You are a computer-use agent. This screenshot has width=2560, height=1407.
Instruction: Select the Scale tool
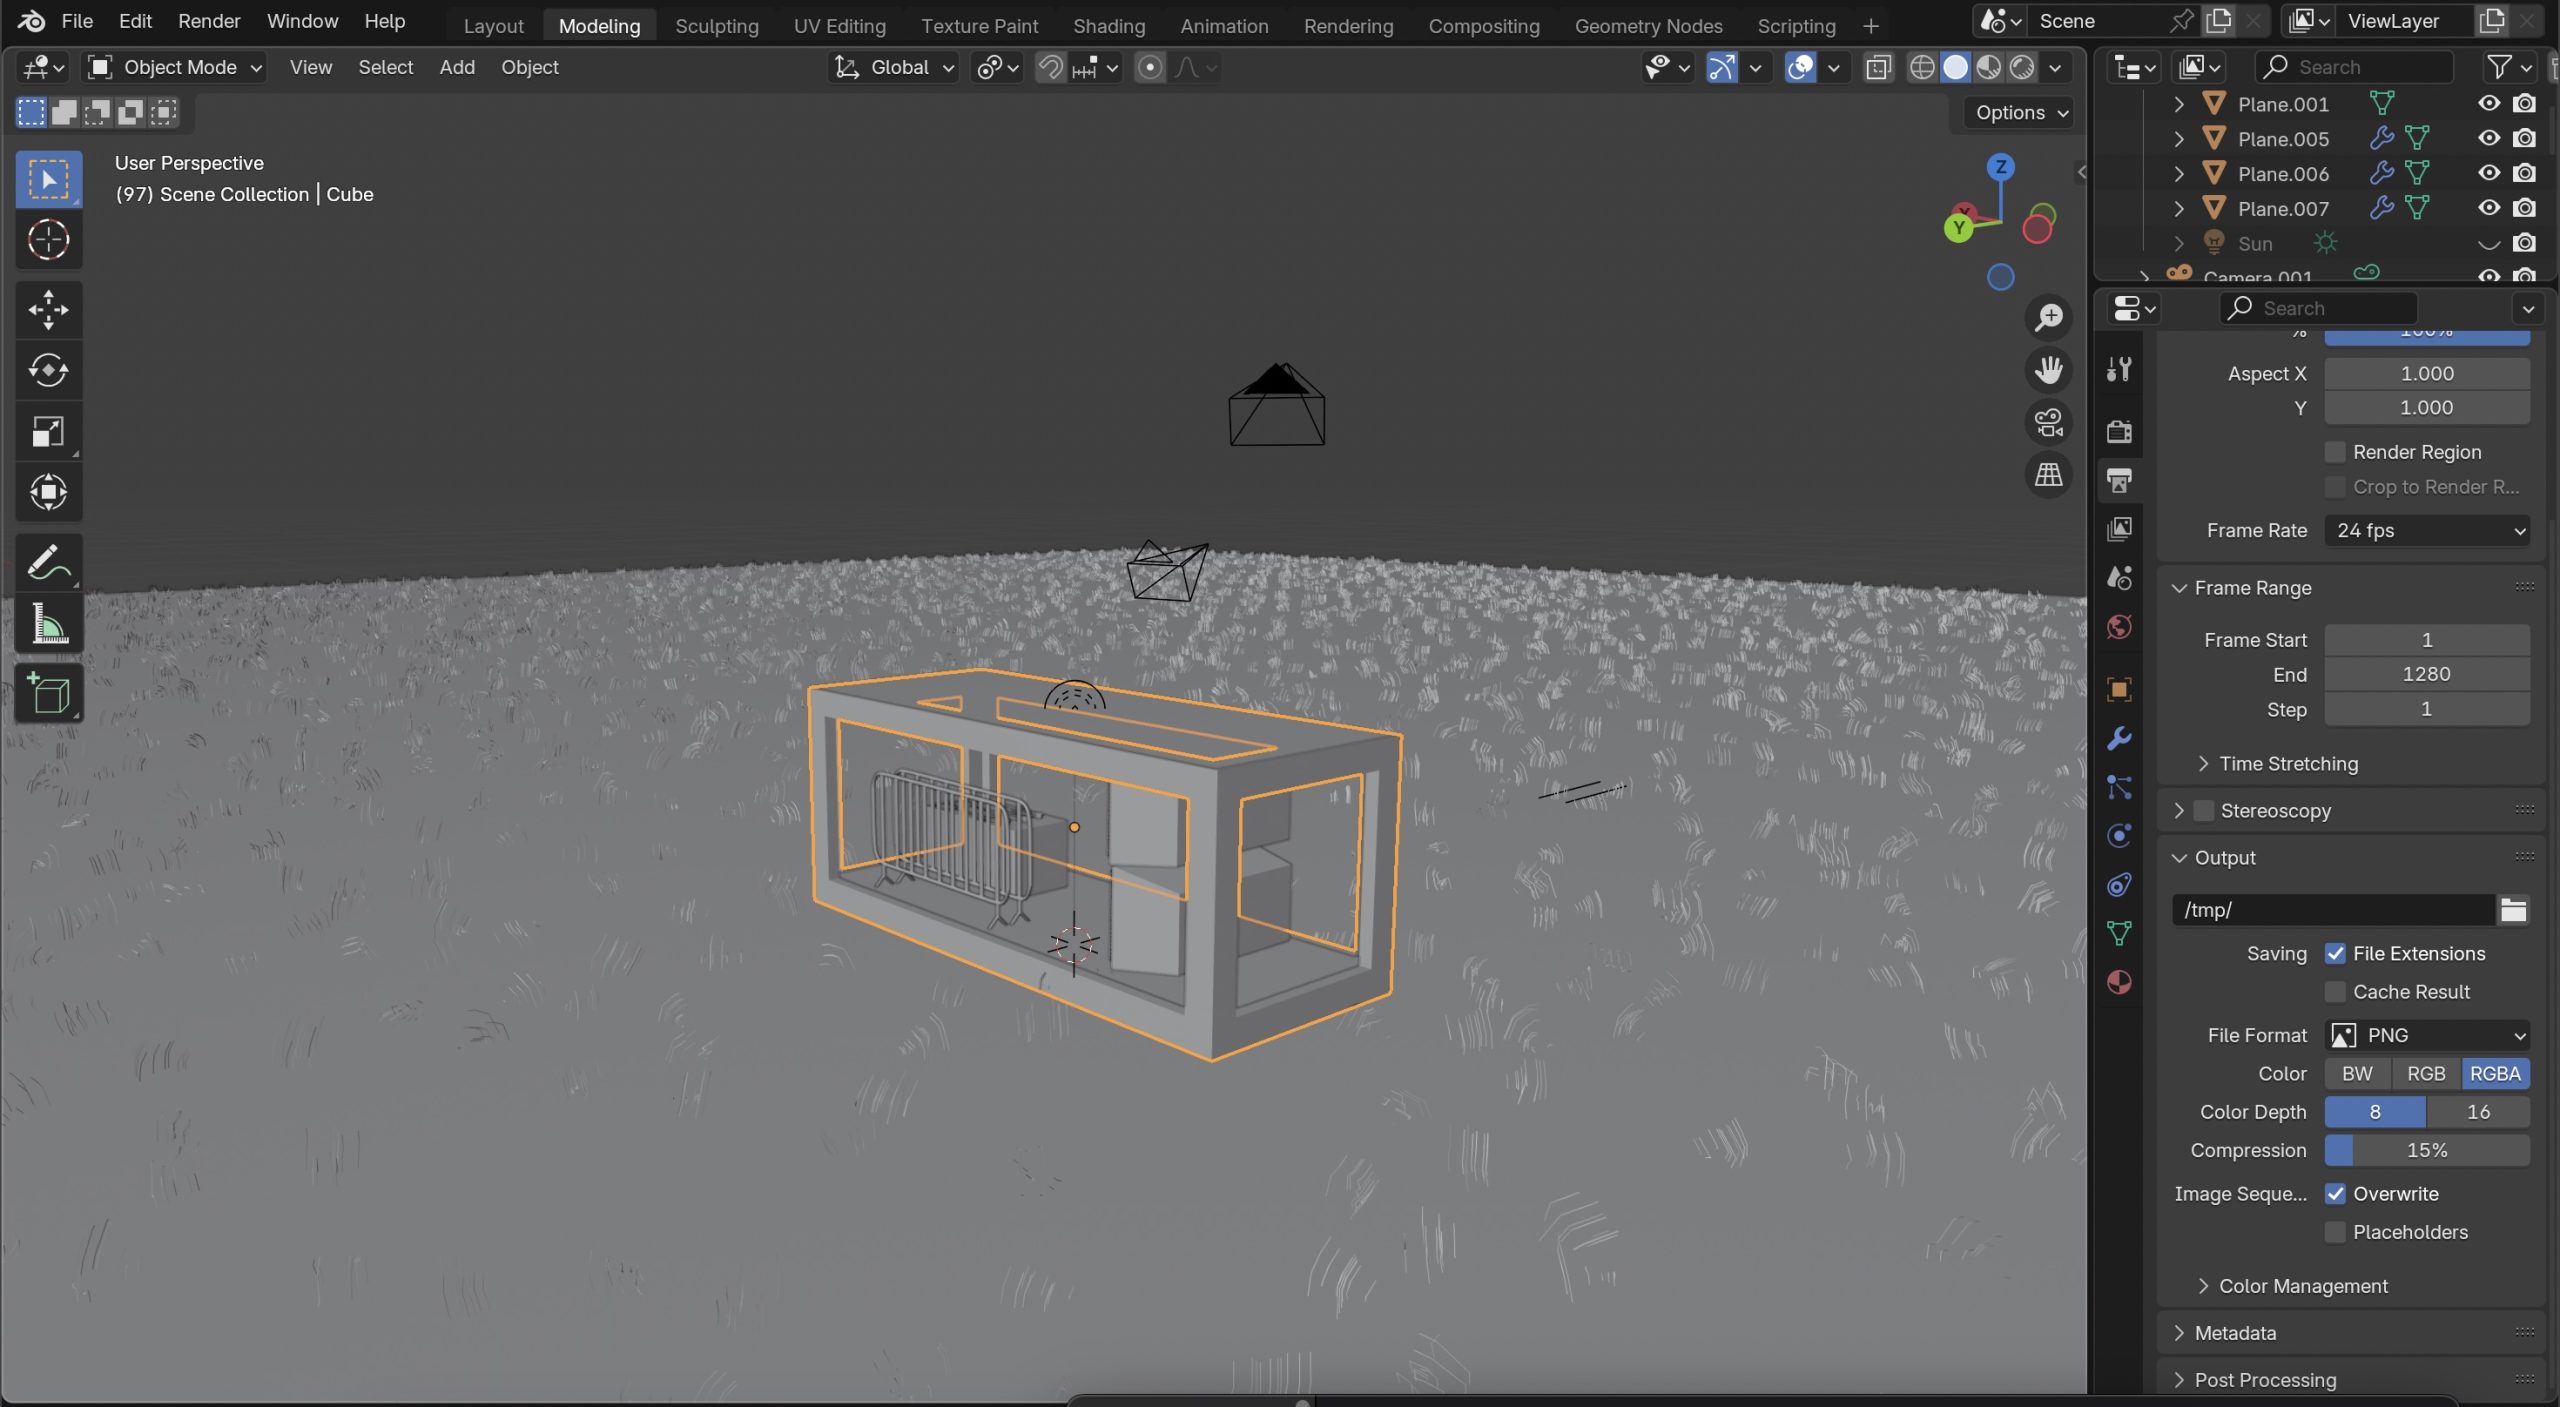click(x=48, y=432)
